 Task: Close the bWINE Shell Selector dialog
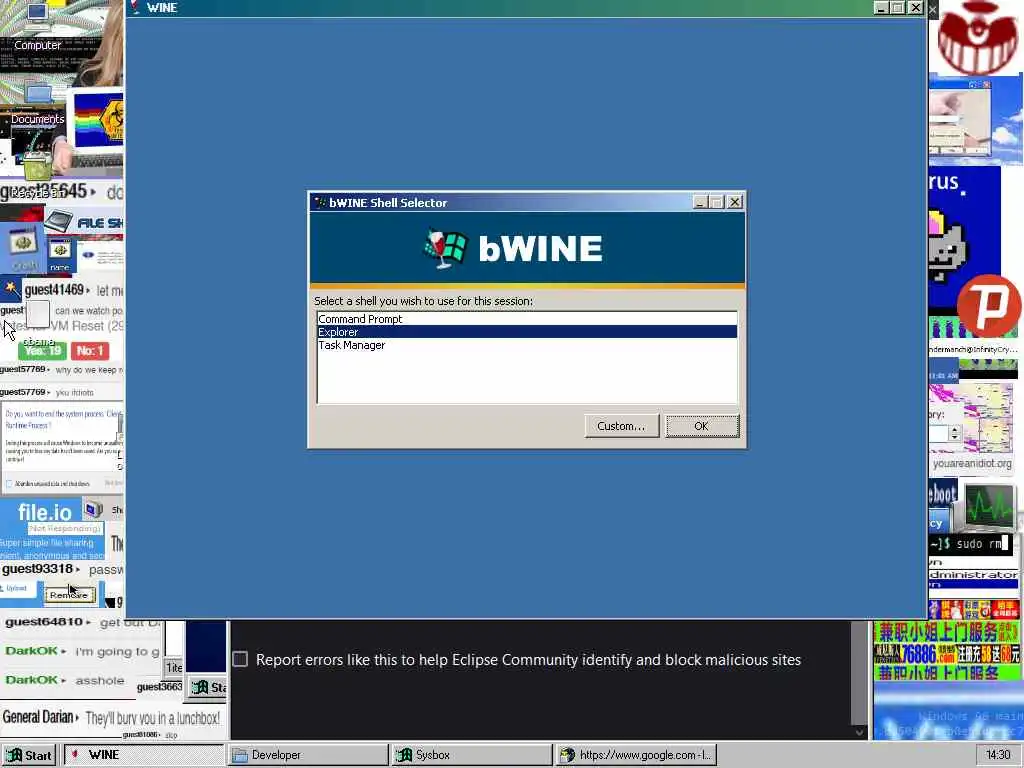(x=735, y=202)
